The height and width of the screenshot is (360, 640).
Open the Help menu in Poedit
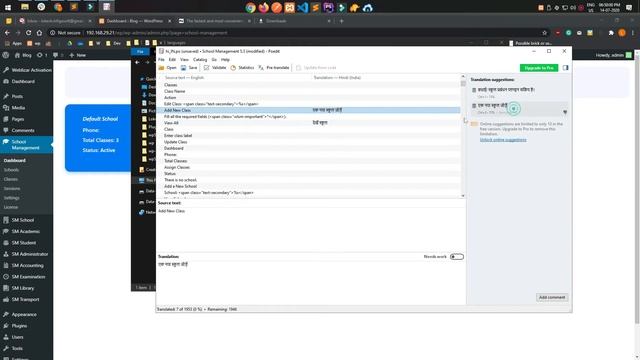pos(225,60)
